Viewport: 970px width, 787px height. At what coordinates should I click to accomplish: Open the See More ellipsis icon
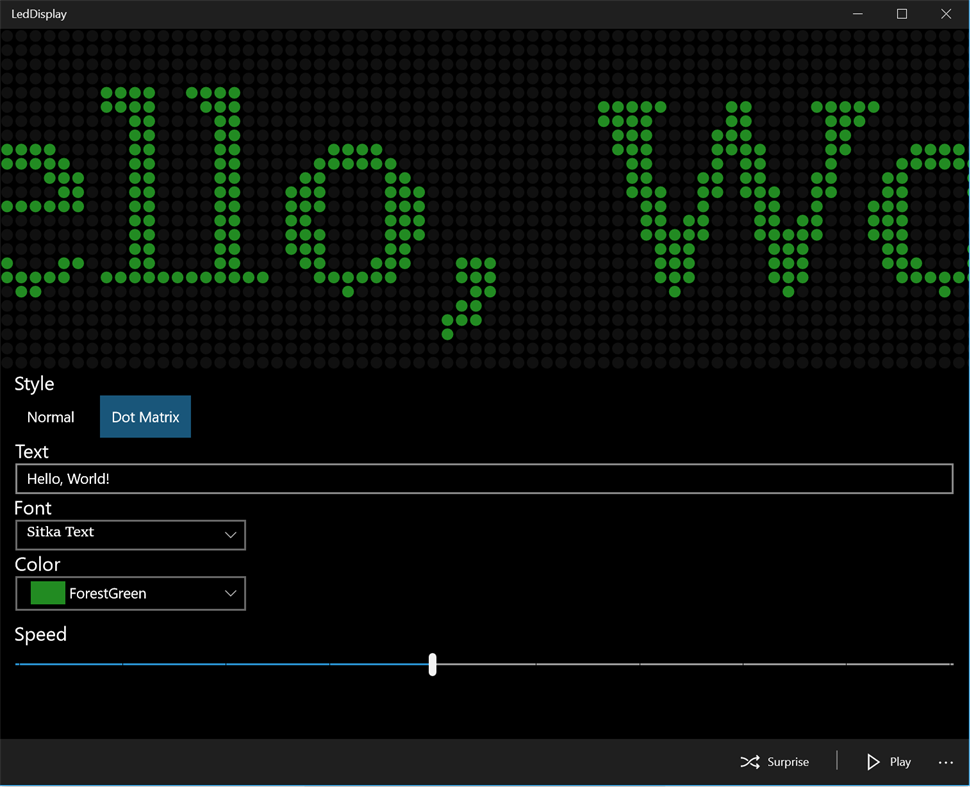point(945,762)
